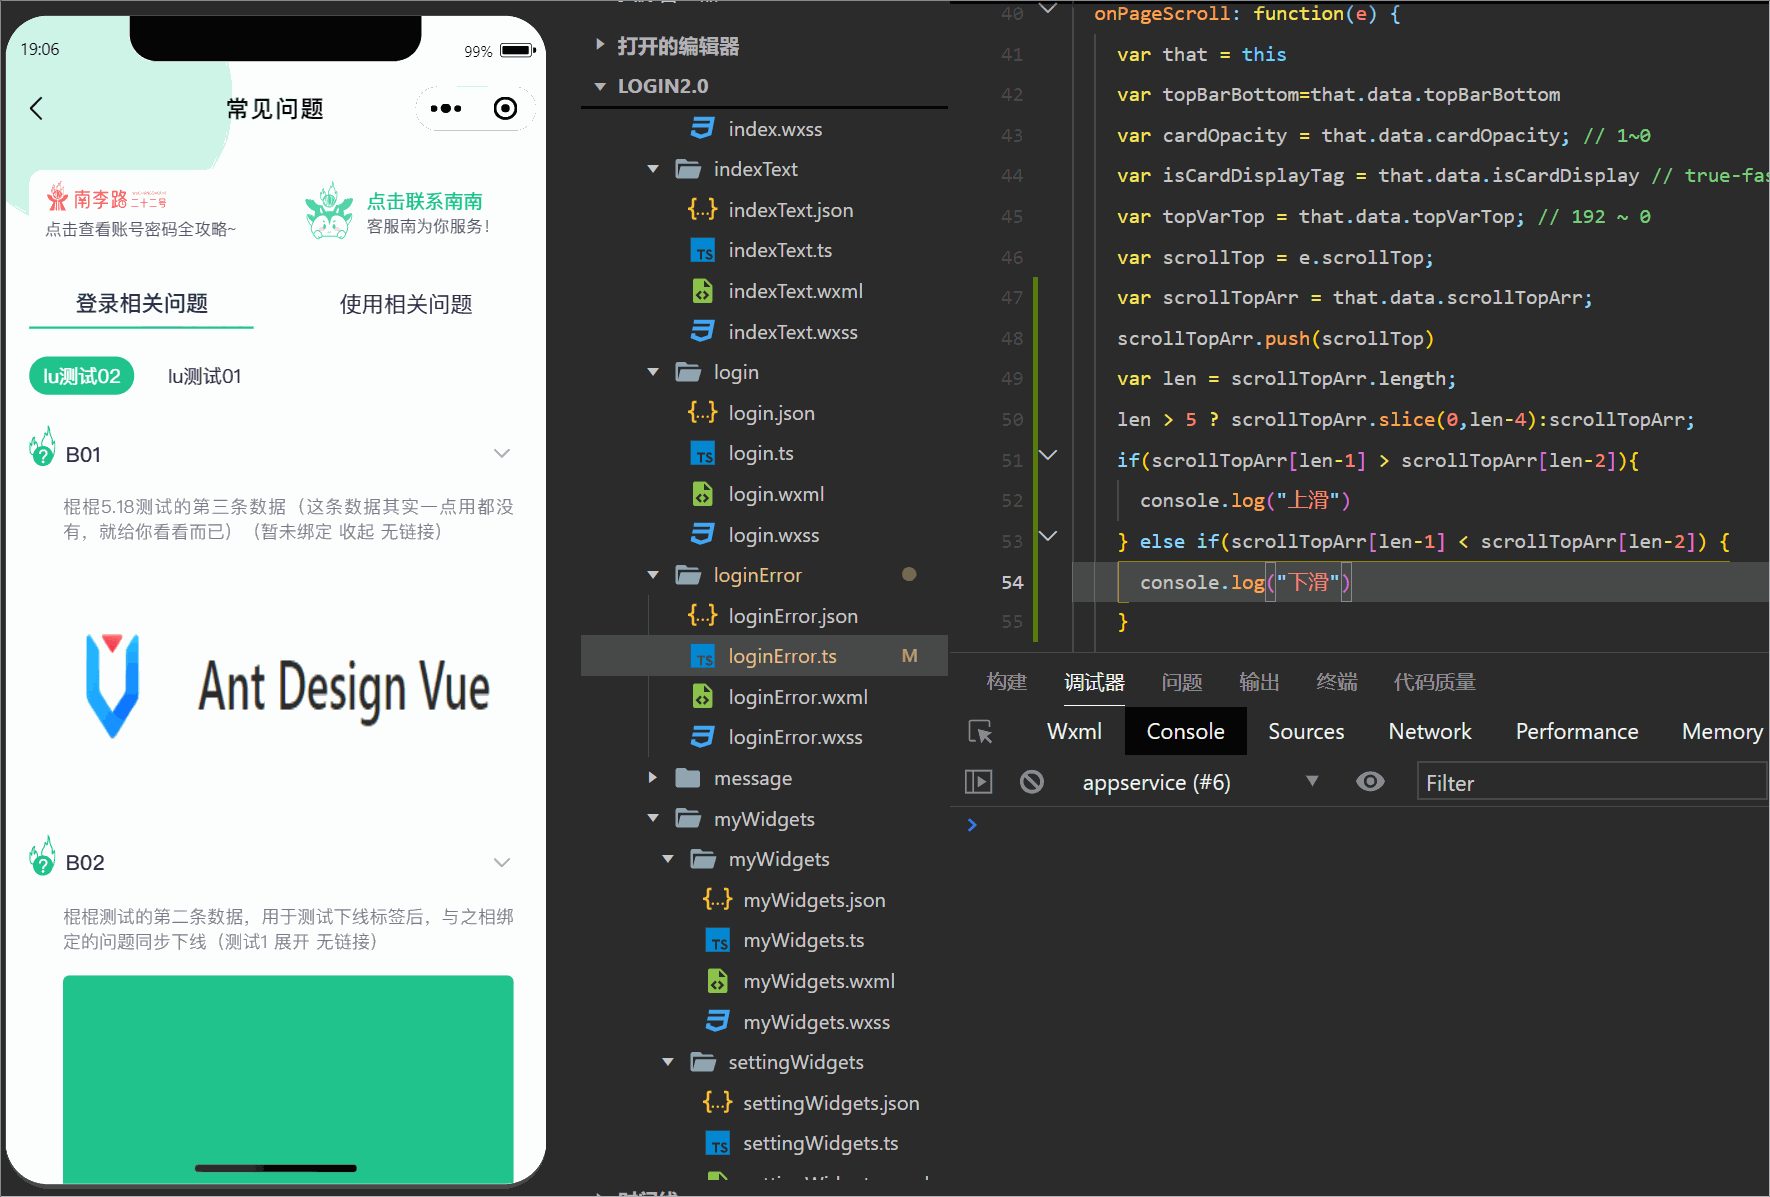The width and height of the screenshot is (1770, 1197).
Task: Switch to the 输出 panel tab
Action: [1259, 682]
